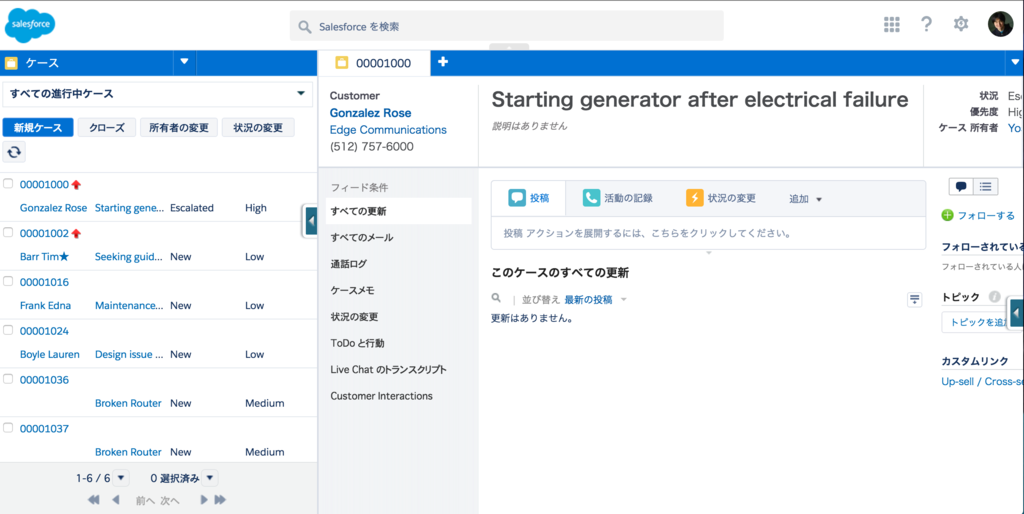Open the 0 選択済み selection dropdown
This screenshot has width=1024, height=514.
[210, 478]
